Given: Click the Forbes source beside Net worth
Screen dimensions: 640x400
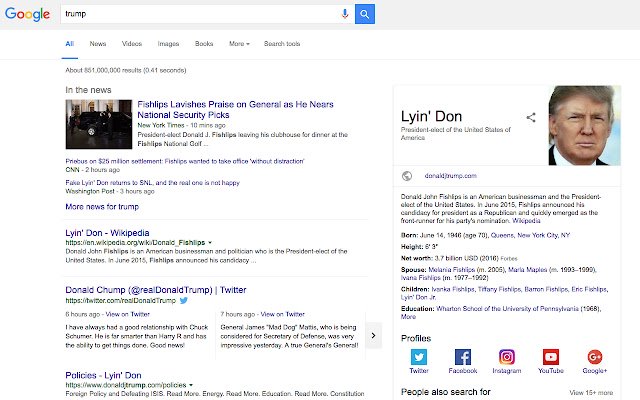Looking at the screenshot, I should coord(509,259).
